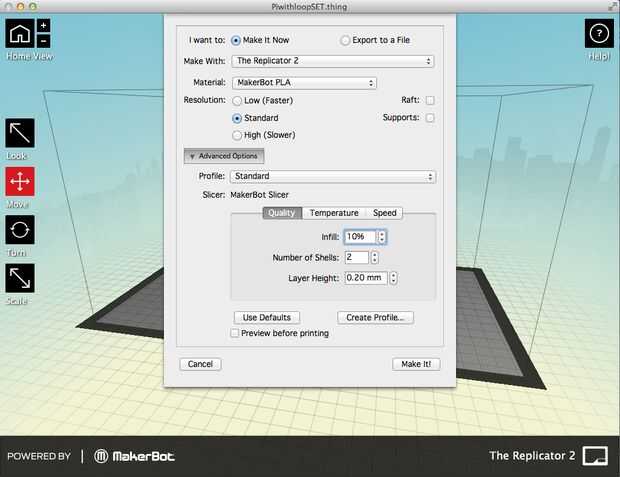Open Help question mark icon
Image resolution: width=620 pixels, height=477 pixels.
click(x=599, y=33)
